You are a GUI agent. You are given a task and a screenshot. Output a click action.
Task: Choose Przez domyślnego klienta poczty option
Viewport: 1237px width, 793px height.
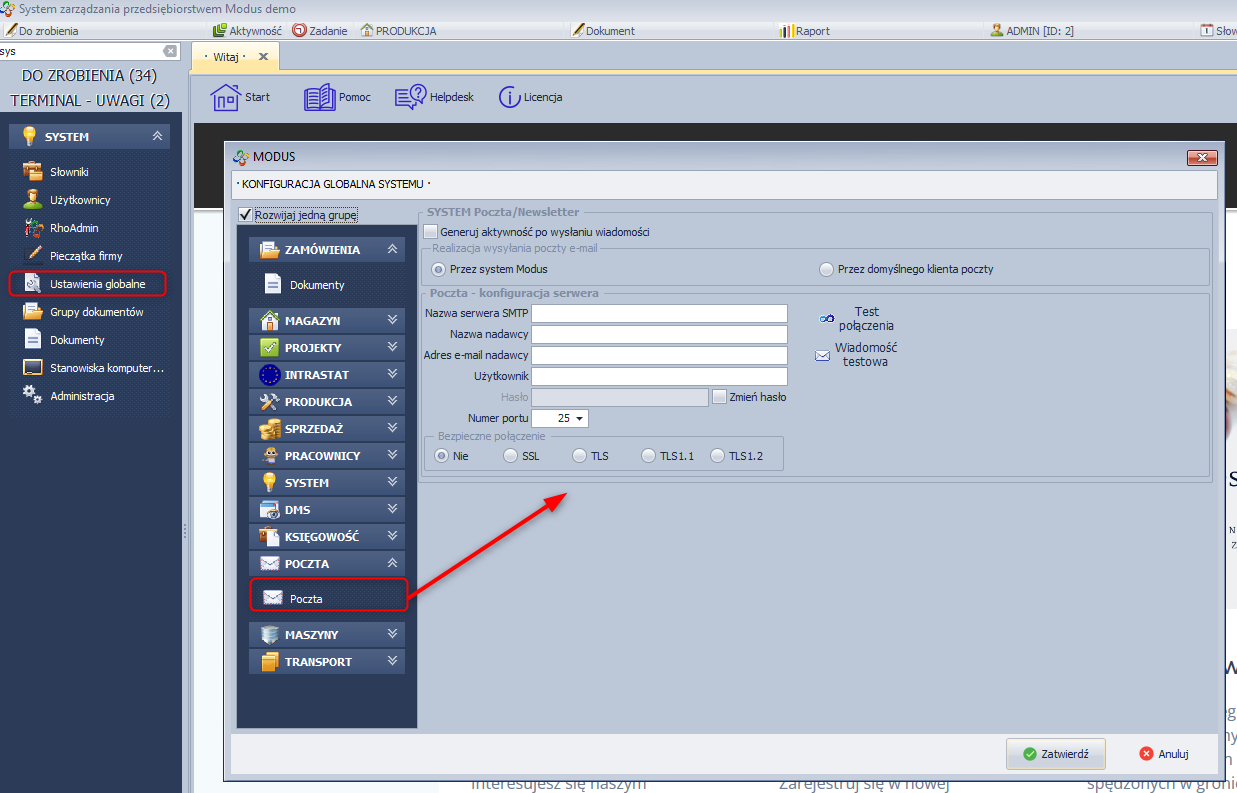[826, 269]
